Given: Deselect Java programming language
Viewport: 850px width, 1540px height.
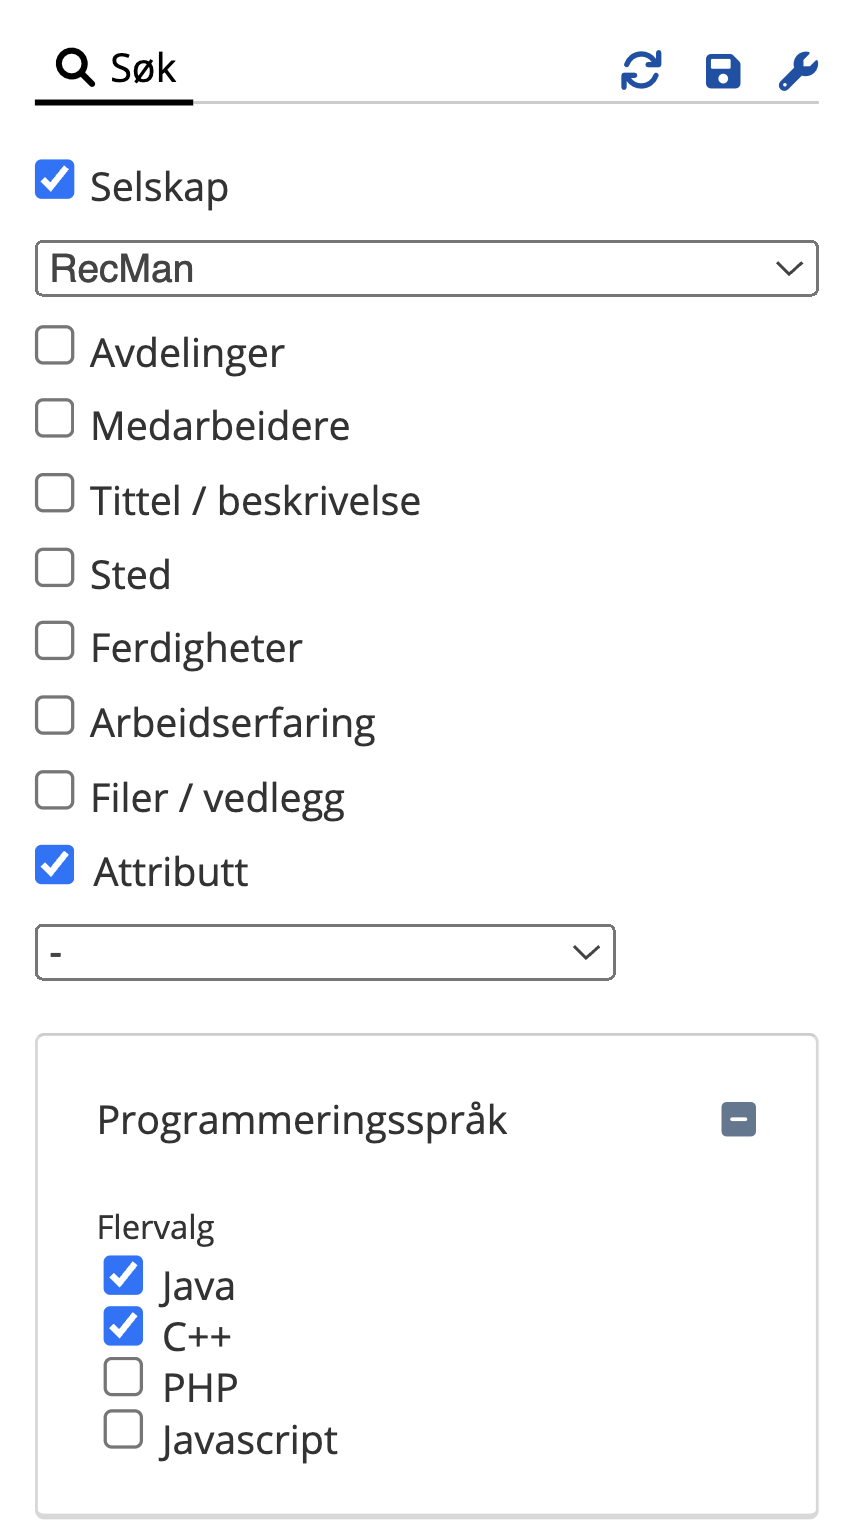Looking at the screenshot, I should (123, 1276).
